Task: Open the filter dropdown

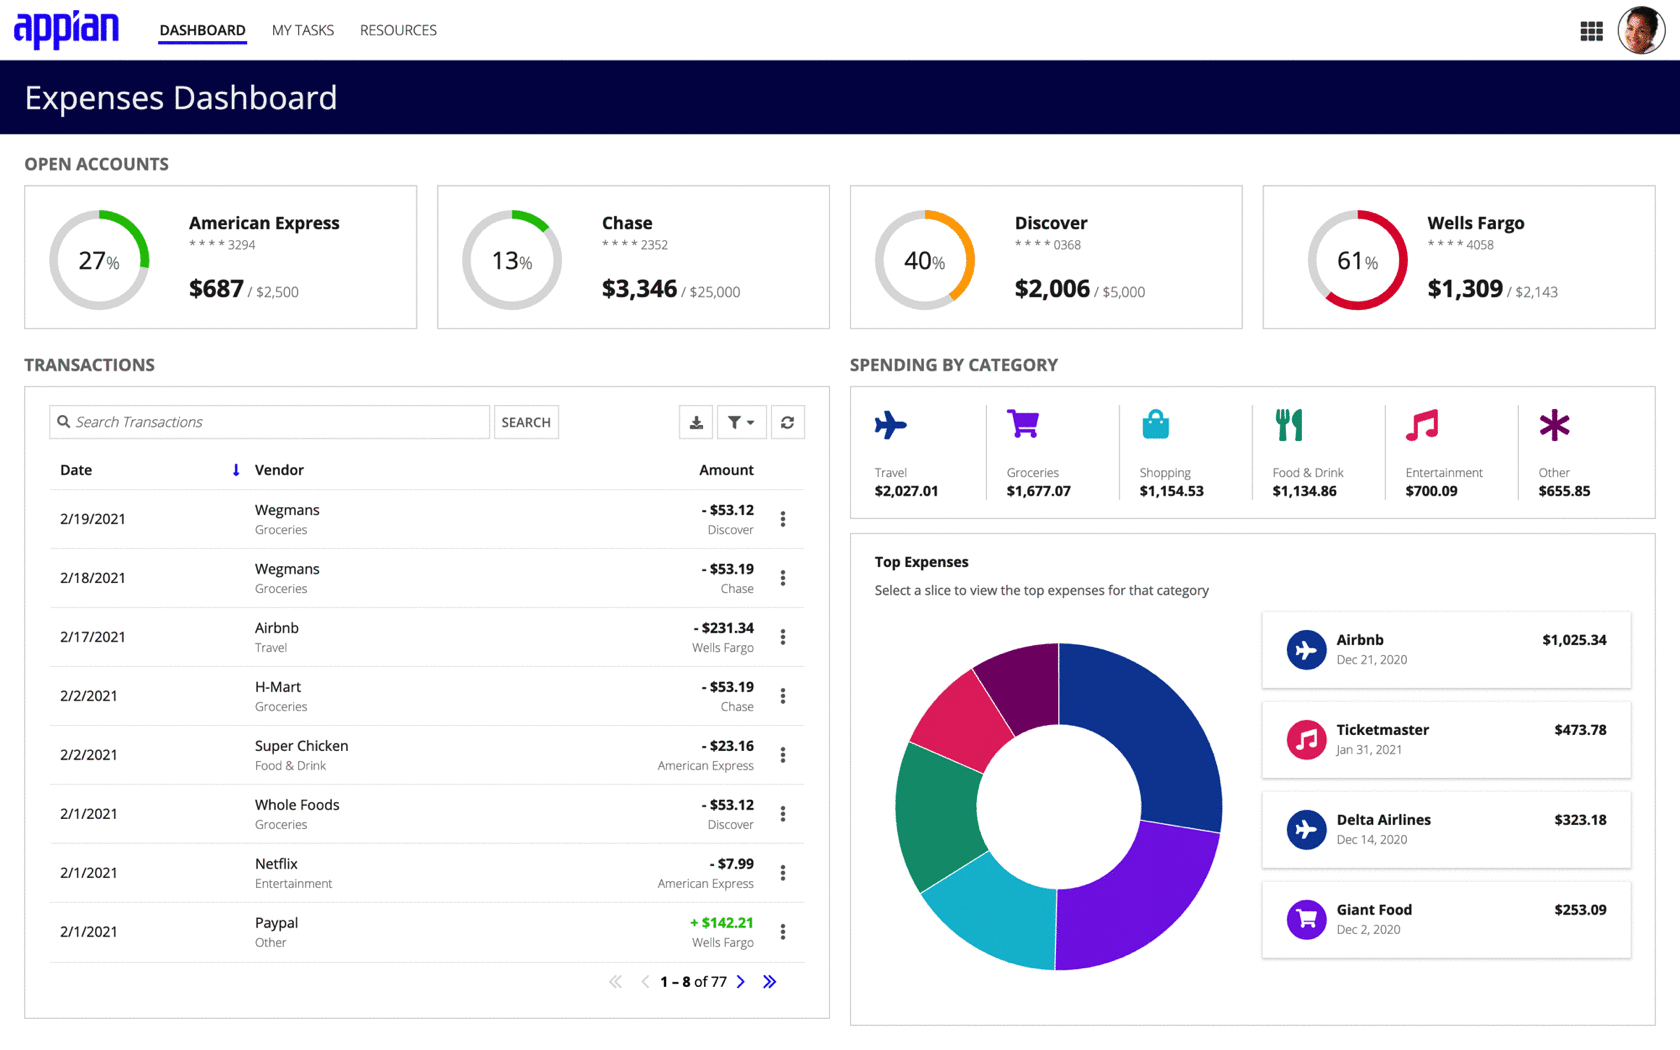Action: 741,422
